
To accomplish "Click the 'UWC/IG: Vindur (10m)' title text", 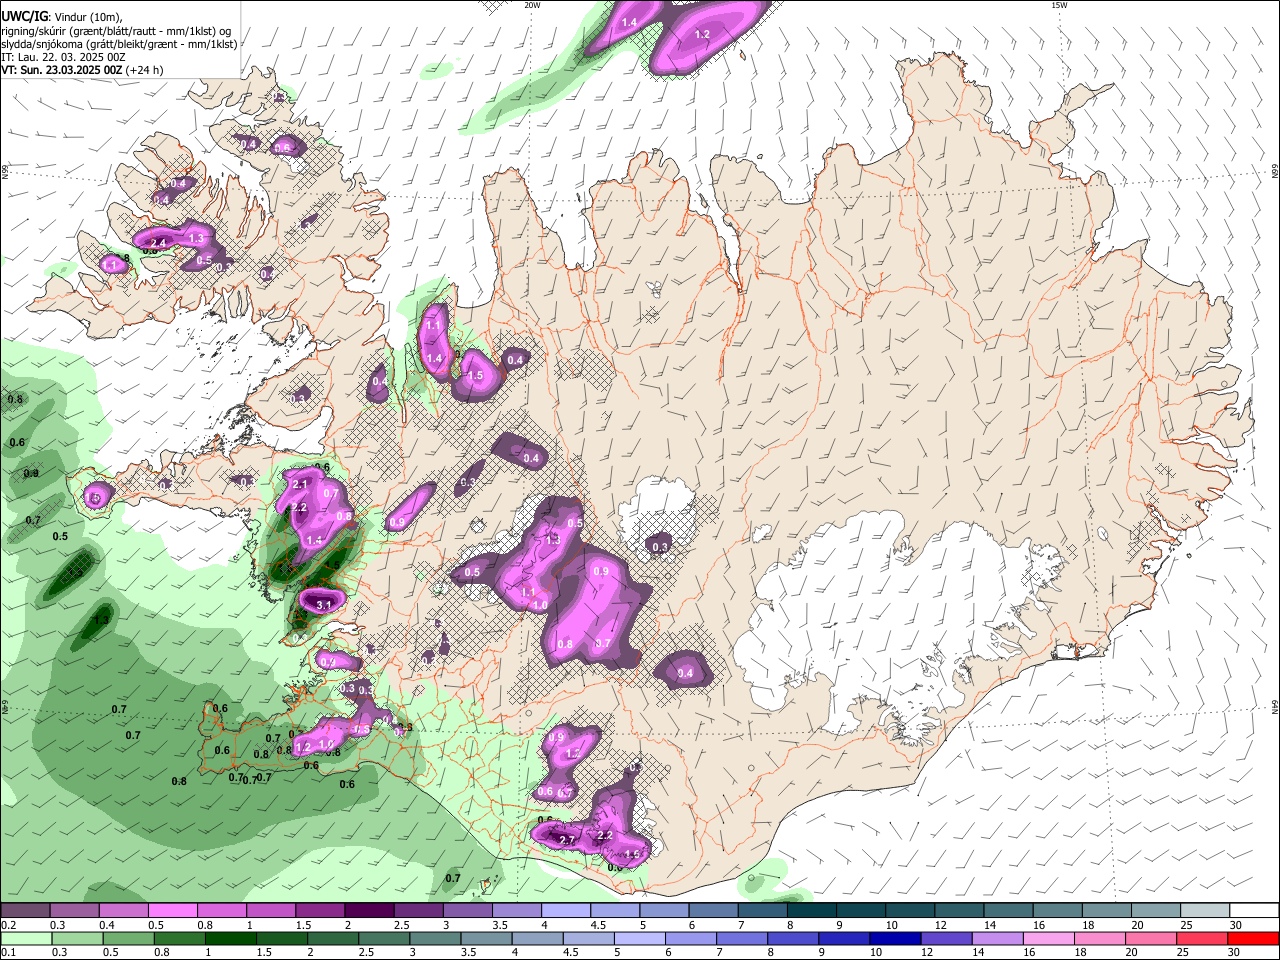I will point(62,17).
